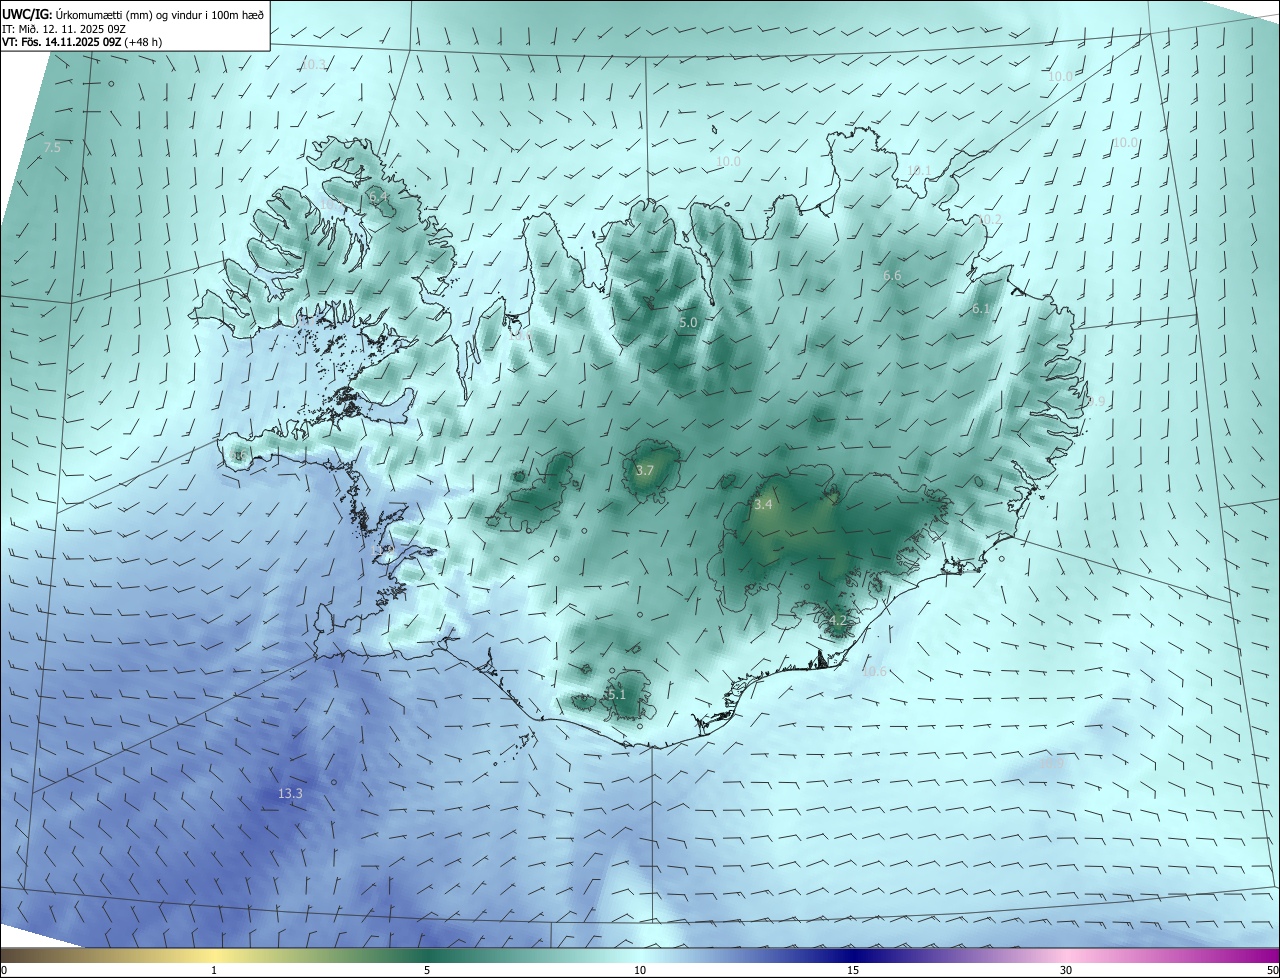Click the 50 tick on the colour scale
Screen dimensions: 1280x978
coord(1272,970)
